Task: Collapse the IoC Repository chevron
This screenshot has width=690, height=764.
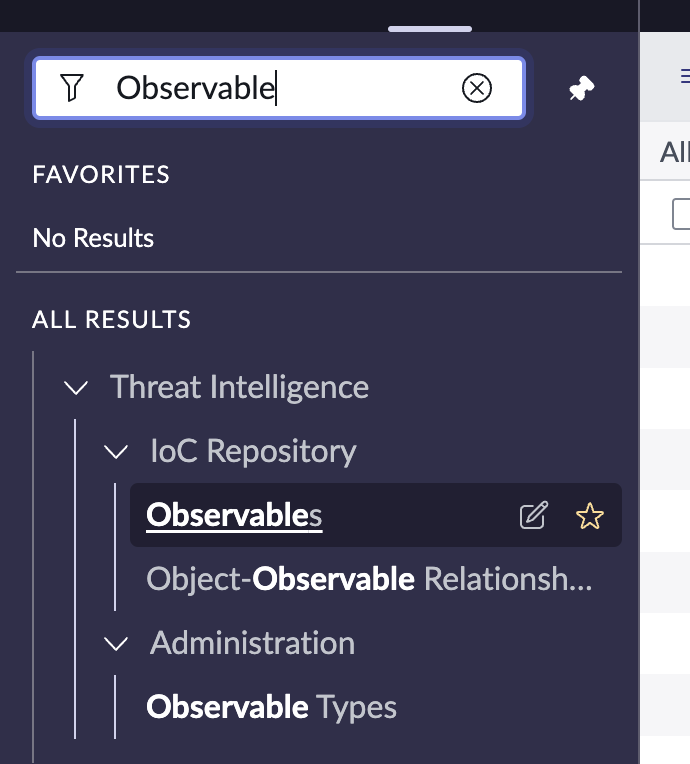Action: [x=116, y=452]
